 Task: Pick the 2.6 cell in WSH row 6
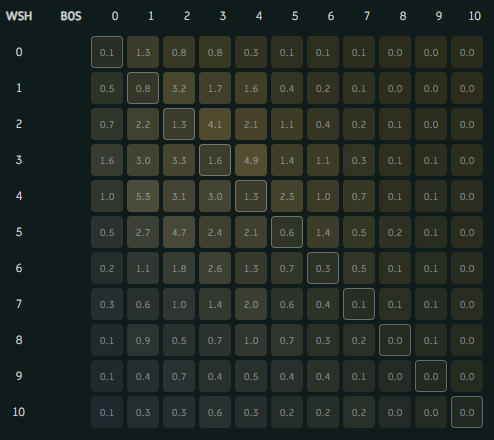pyautogui.click(x=215, y=268)
